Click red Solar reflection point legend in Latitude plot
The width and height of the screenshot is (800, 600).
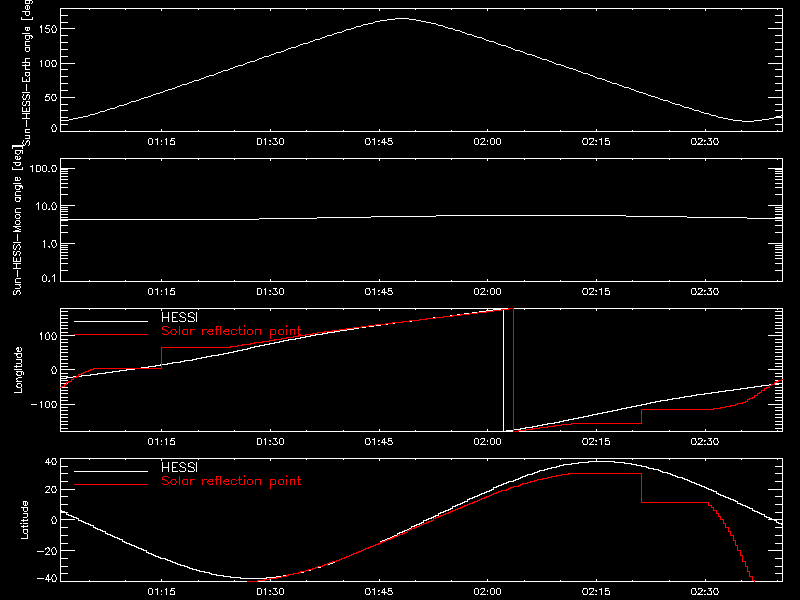point(231,481)
